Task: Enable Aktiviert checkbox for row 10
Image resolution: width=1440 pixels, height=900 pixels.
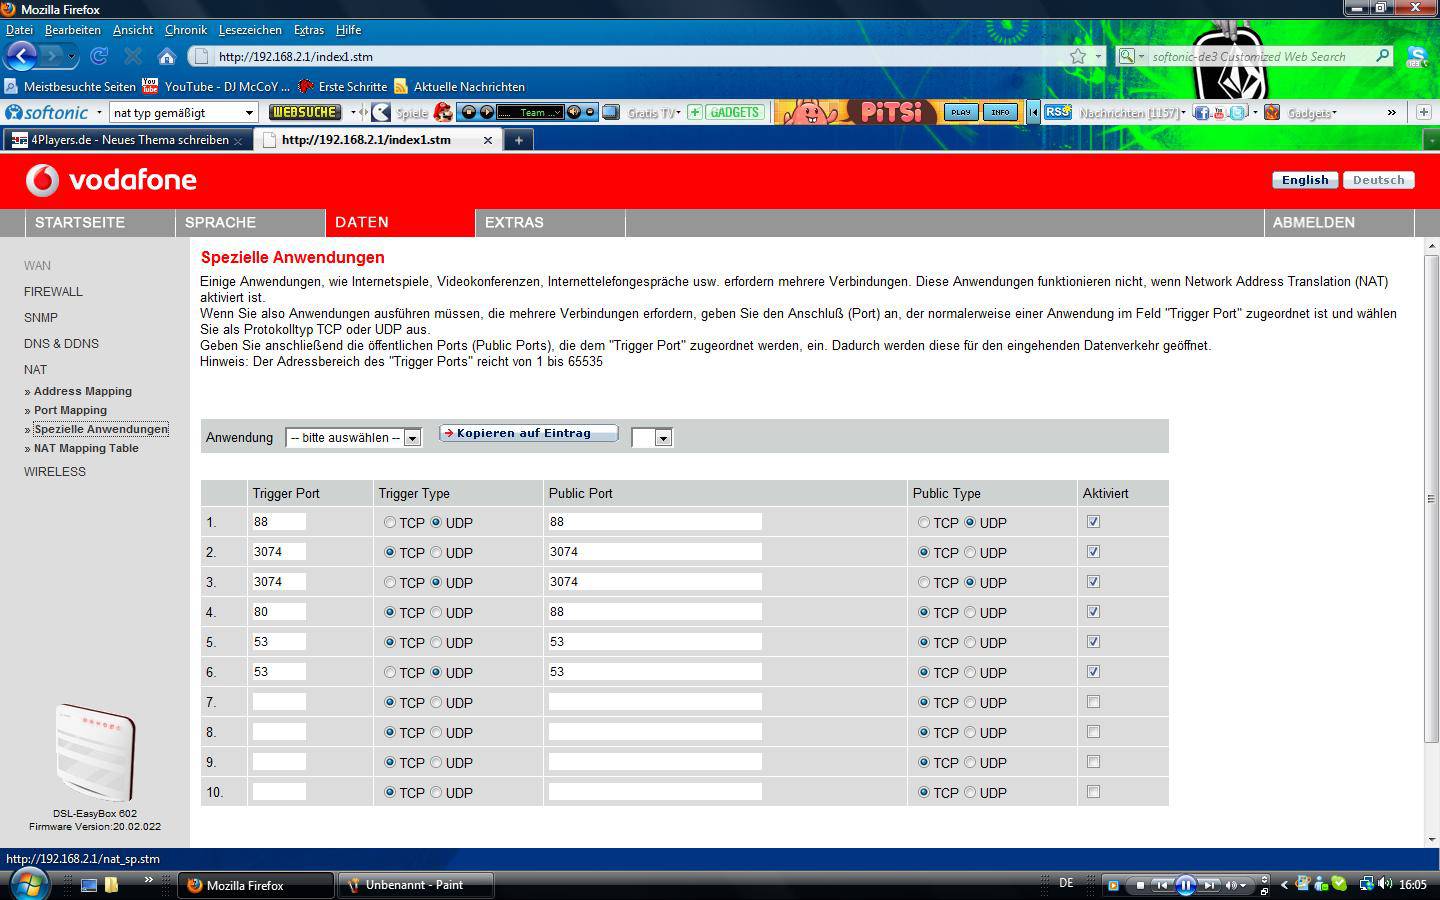Action: click(1093, 792)
